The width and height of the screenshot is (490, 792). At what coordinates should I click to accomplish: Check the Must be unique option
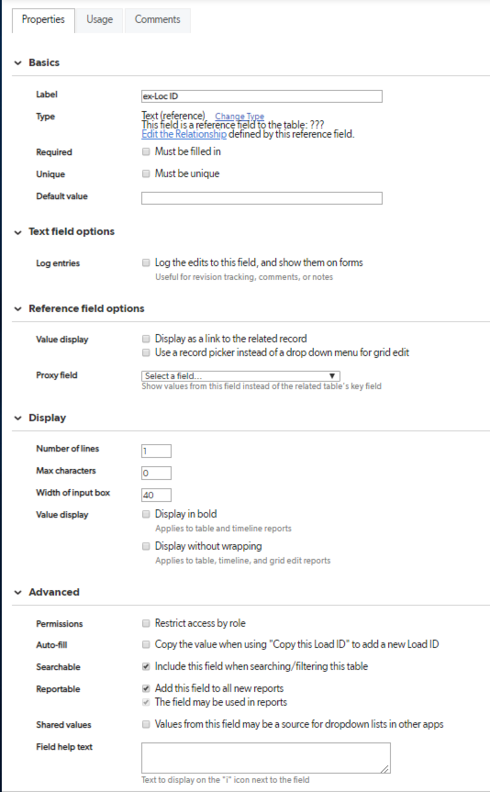pos(146,174)
